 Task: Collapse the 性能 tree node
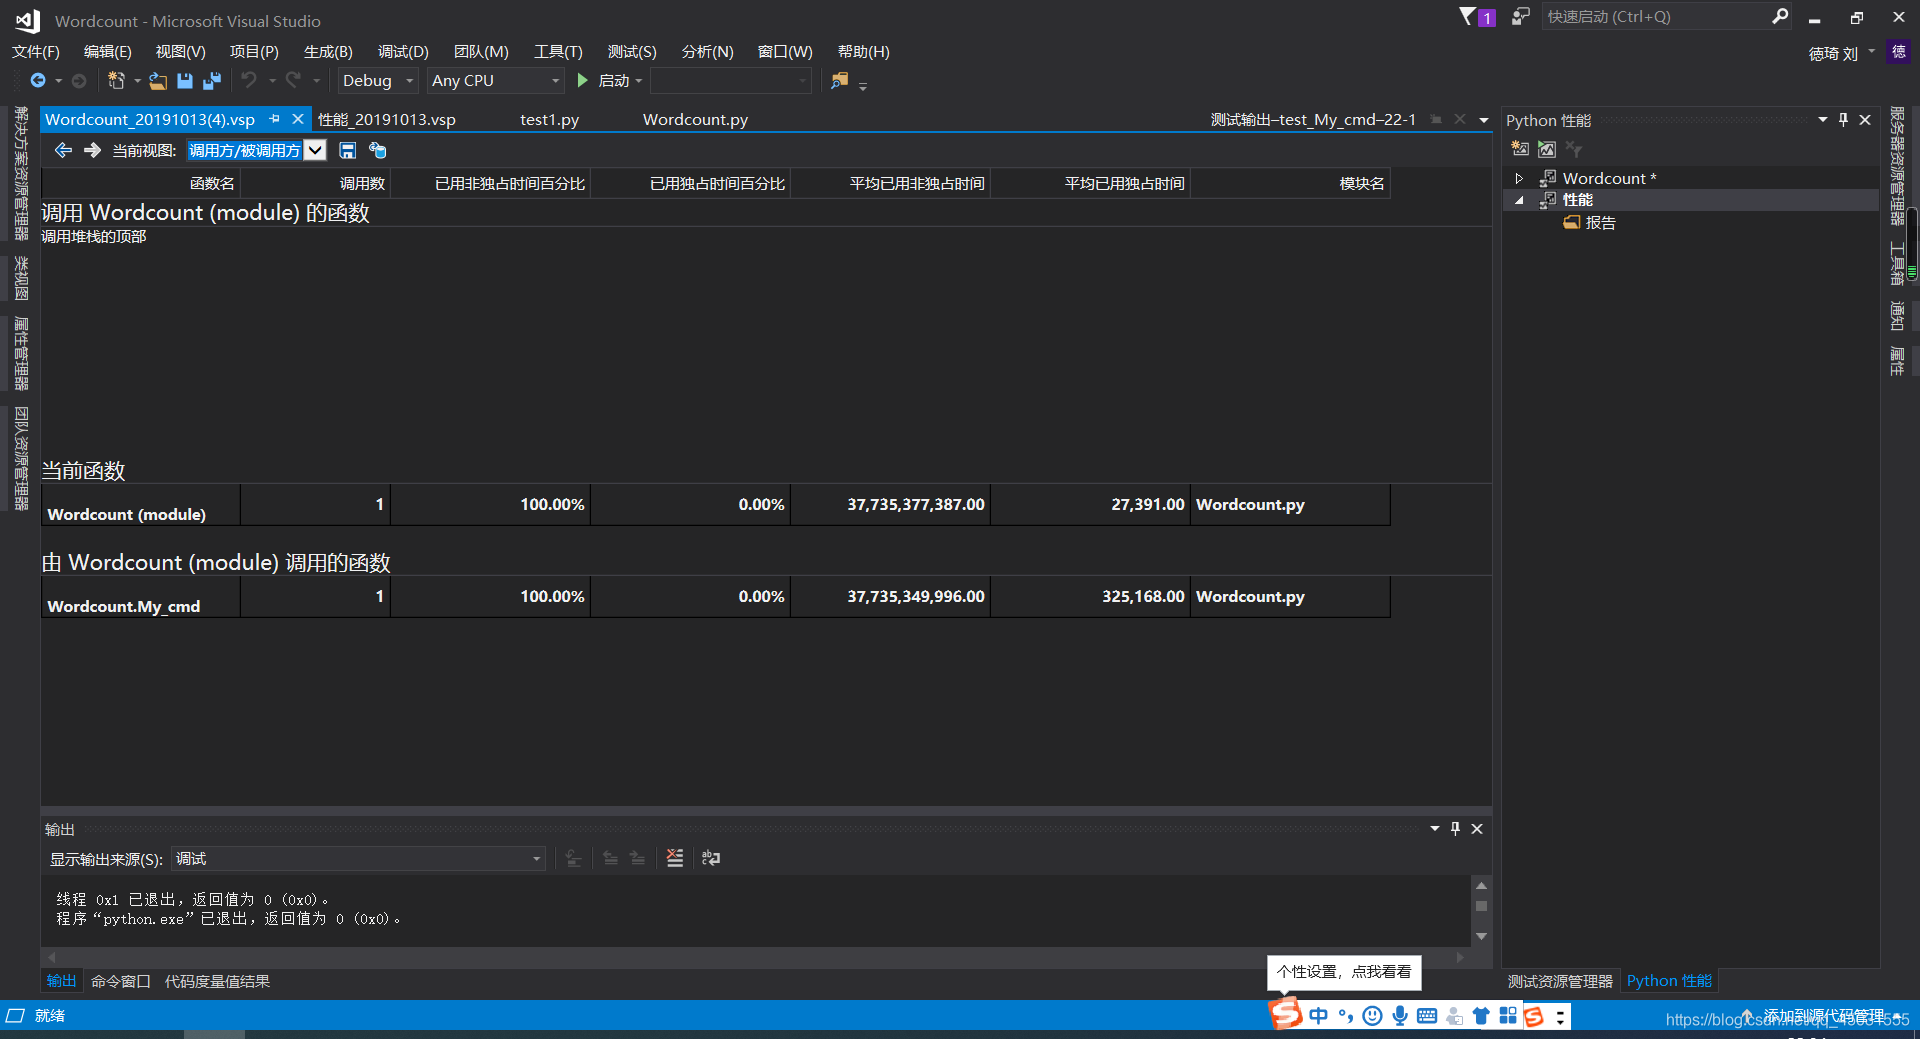click(x=1519, y=200)
